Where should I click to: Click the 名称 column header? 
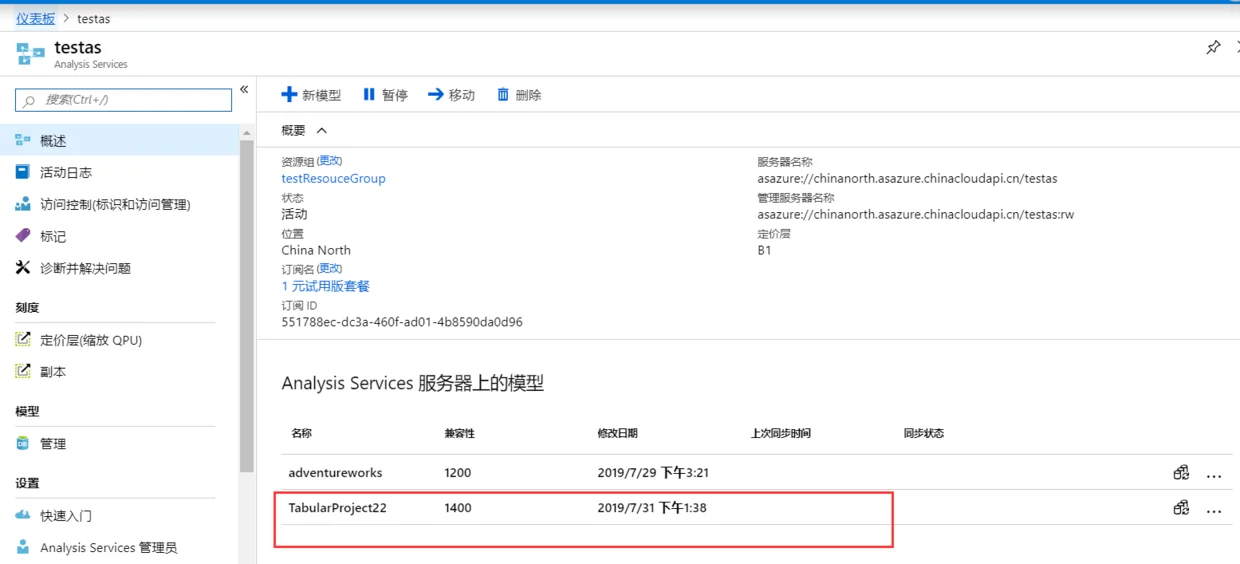301,433
